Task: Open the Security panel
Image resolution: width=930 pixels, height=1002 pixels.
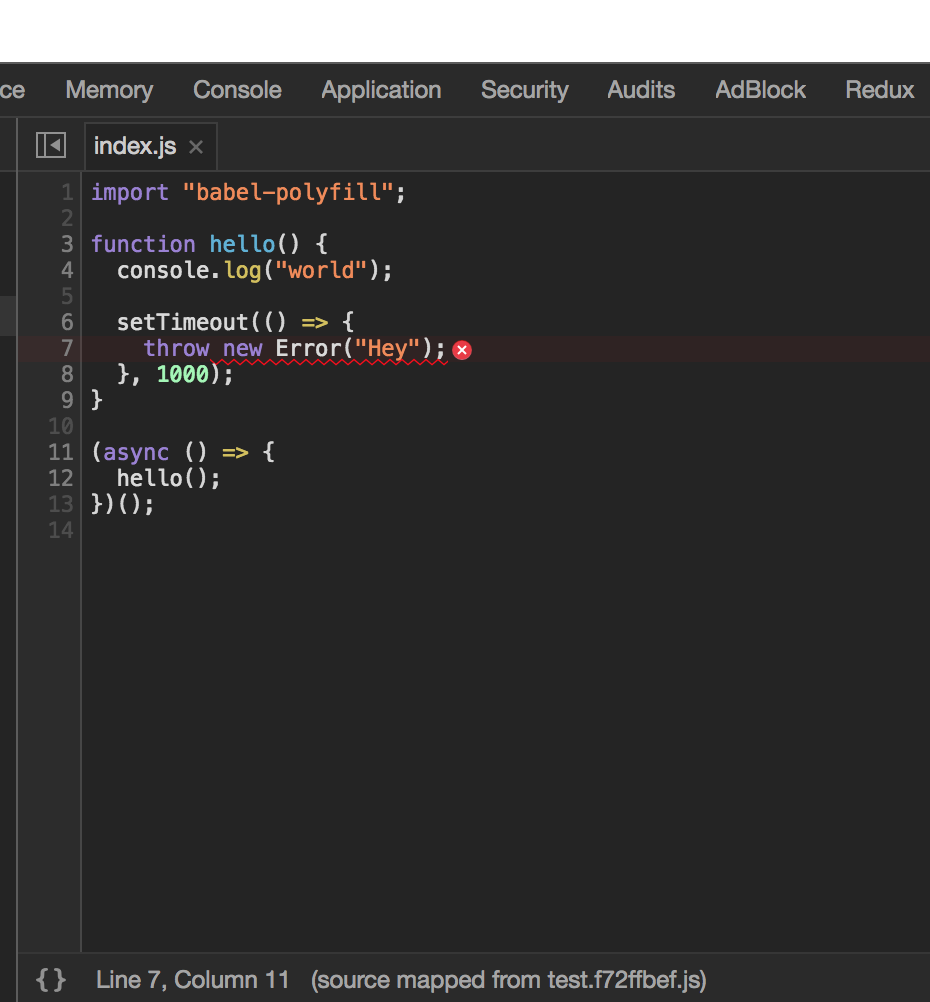Action: tap(524, 90)
